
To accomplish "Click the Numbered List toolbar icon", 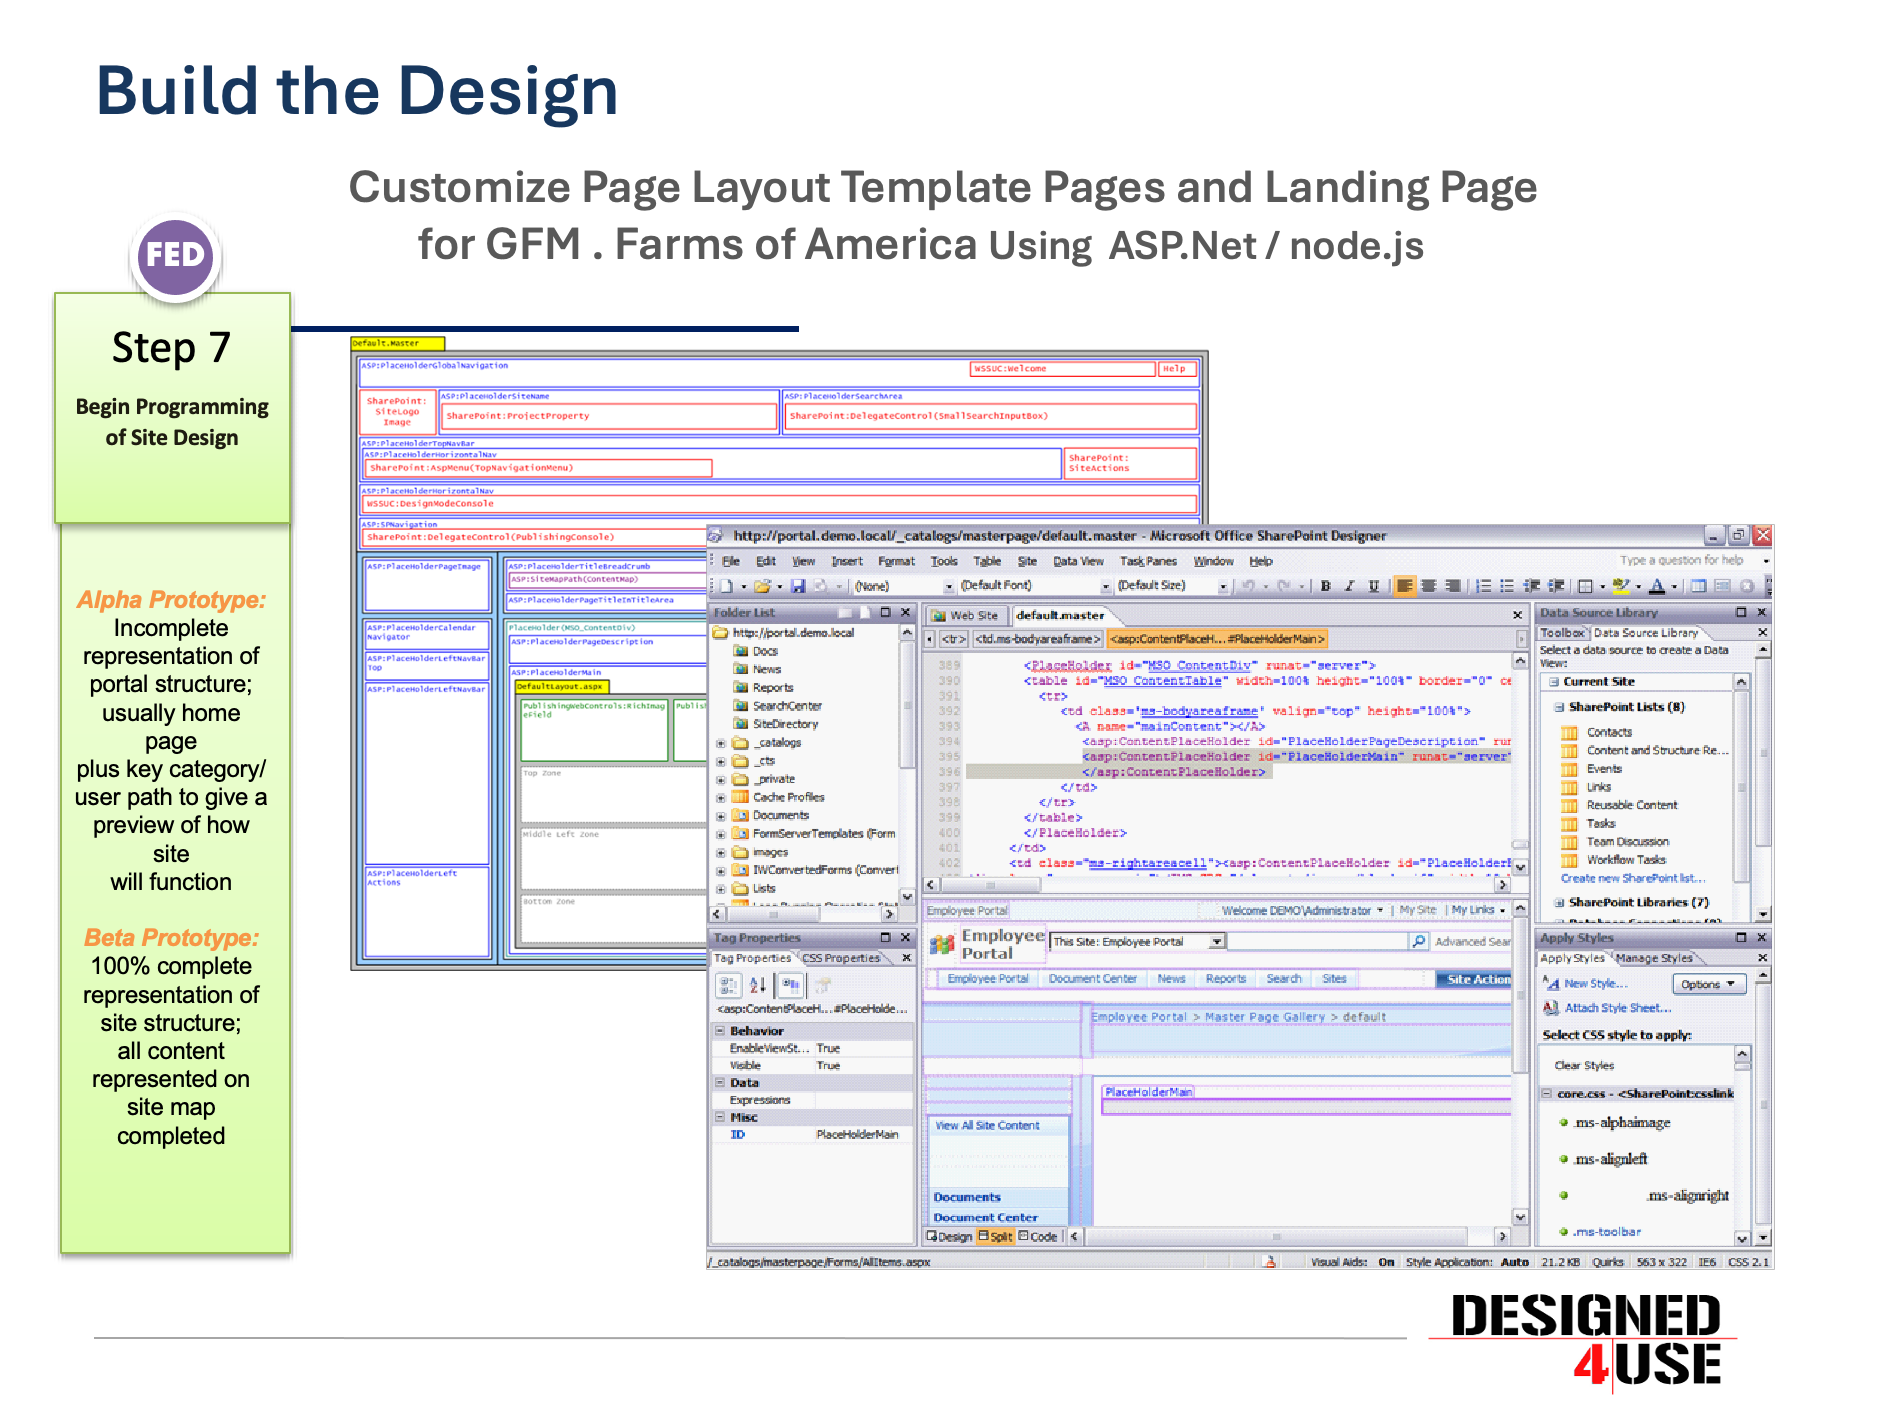I will tap(1484, 586).
